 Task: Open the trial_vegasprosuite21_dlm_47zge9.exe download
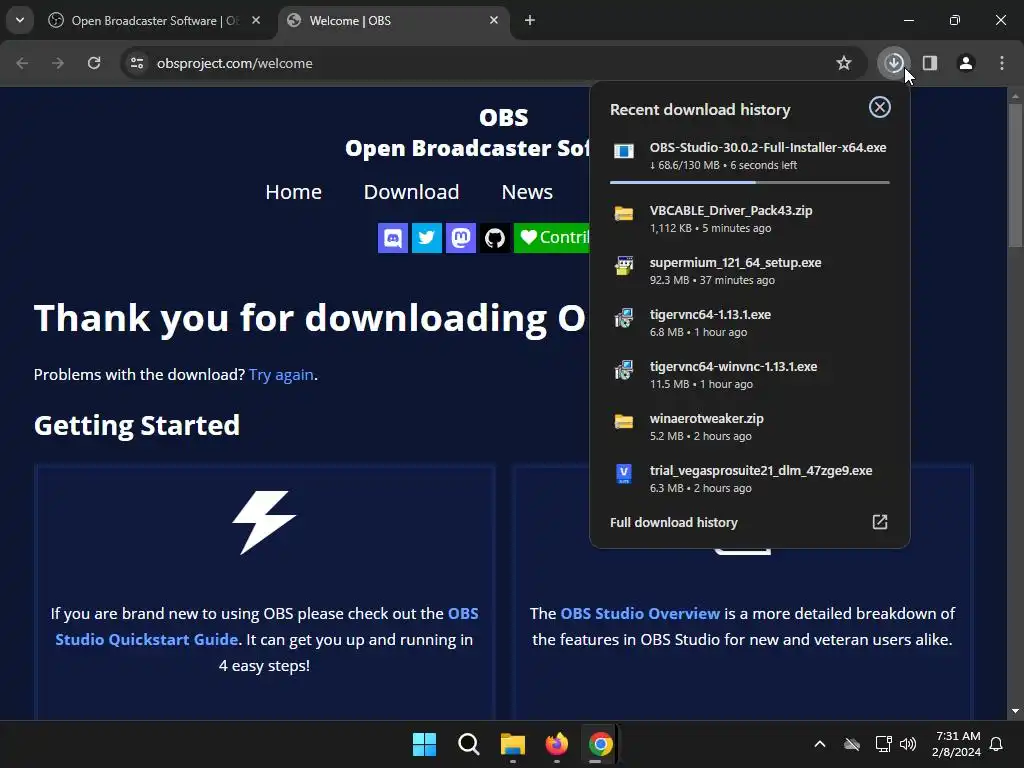[x=750, y=479]
